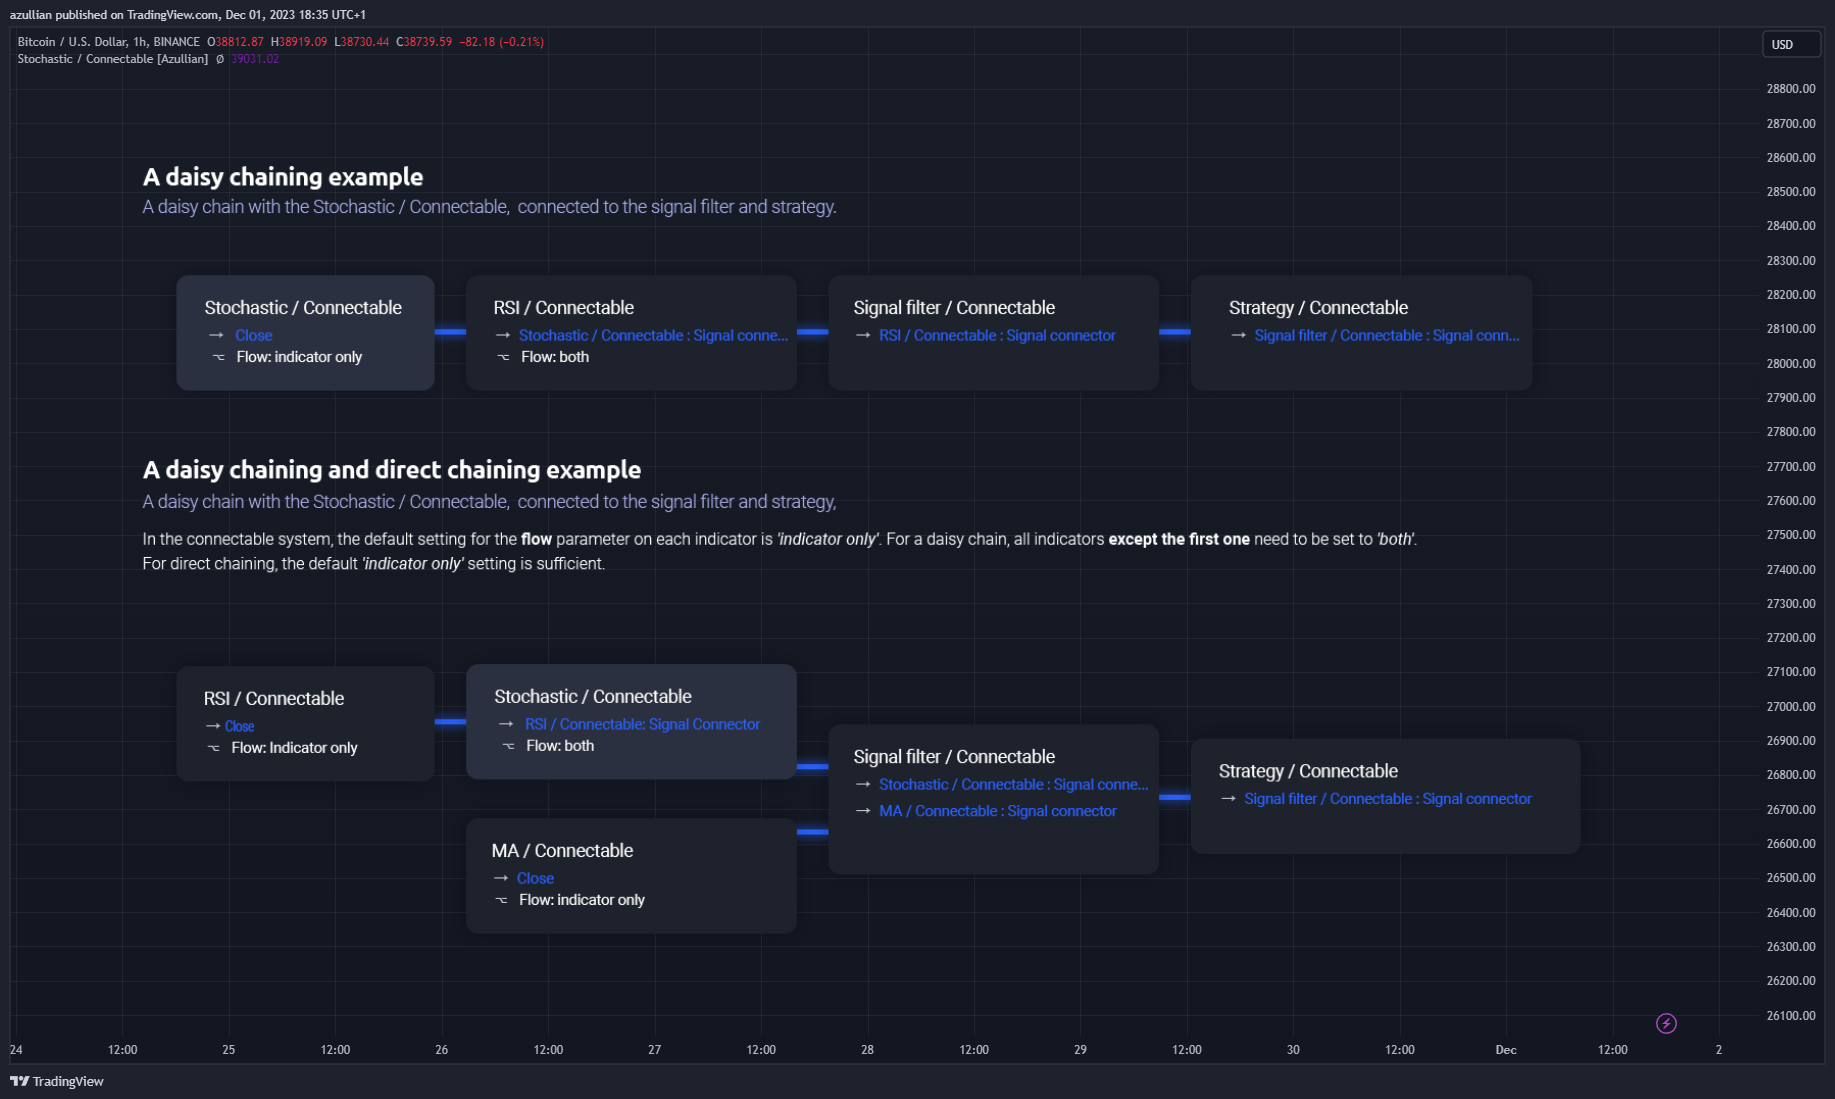
Task: Click the open price value O38812.87
Action: point(236,42)
